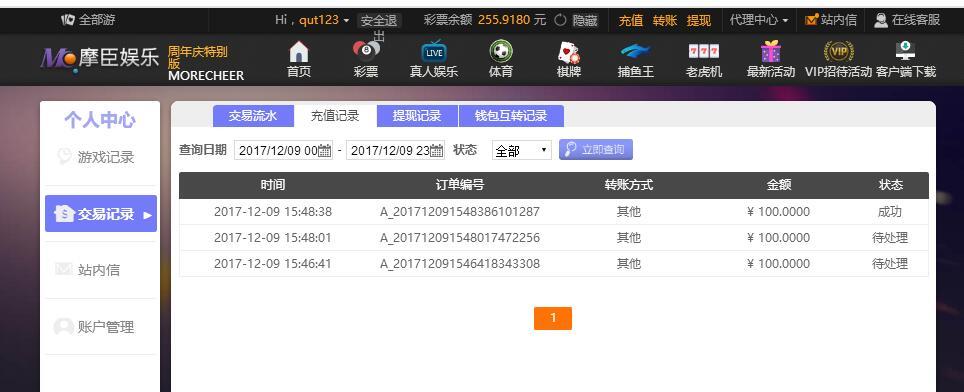This screenshot has width=964, height=392.
Task: Click the time 2017-12-09 15:48:01
Action: (273, 238)
